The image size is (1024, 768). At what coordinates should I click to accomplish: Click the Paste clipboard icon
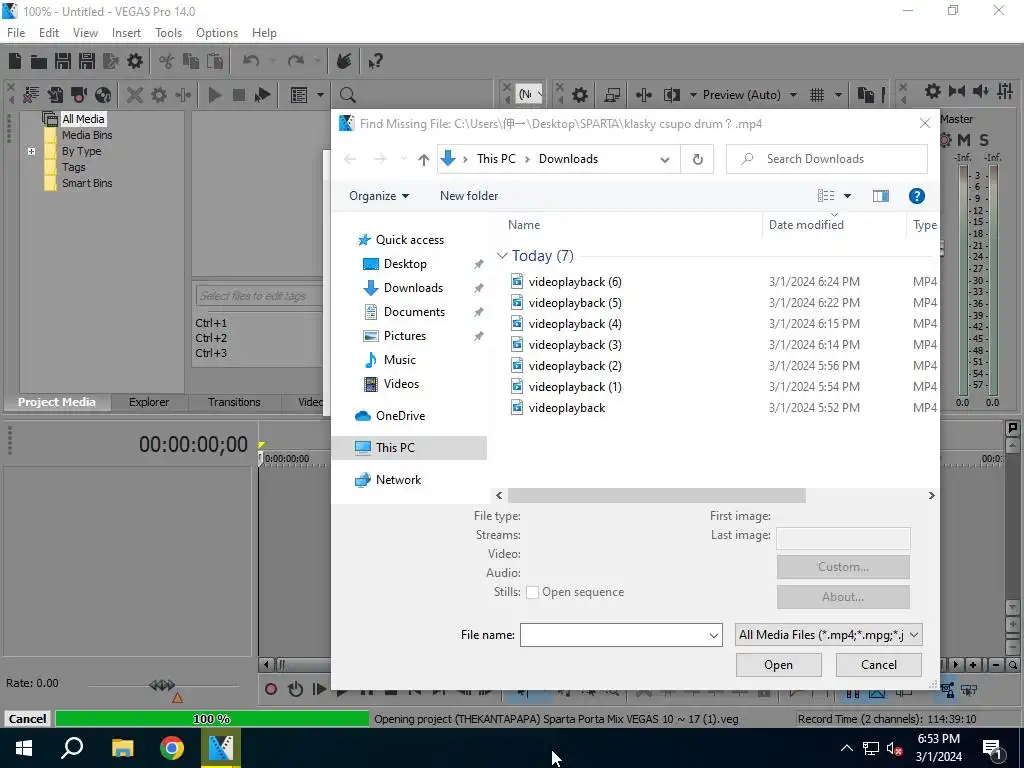click(x=215, y=61)
